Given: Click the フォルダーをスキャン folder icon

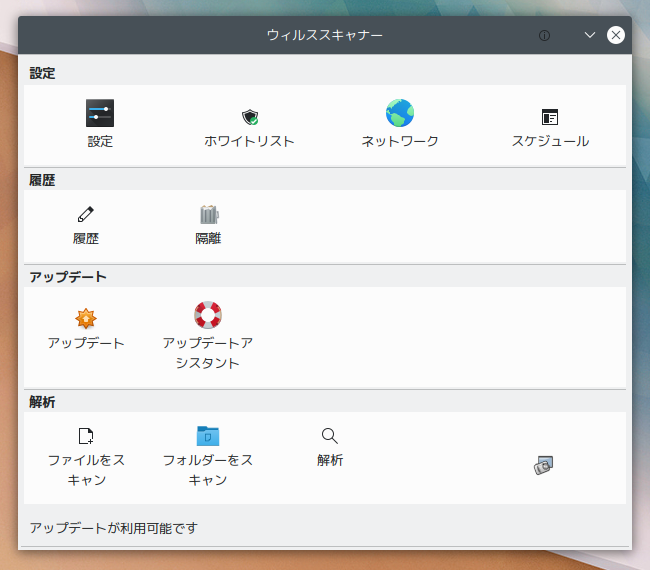Looking at the screenshot, I should [208, 436].
